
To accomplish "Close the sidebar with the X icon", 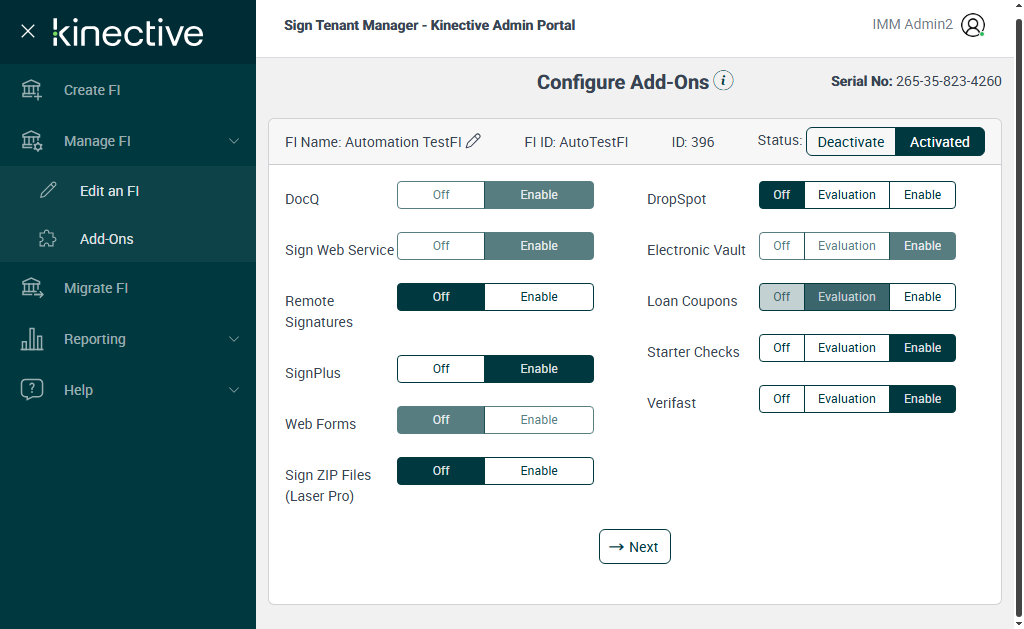I will click(27, 31).
